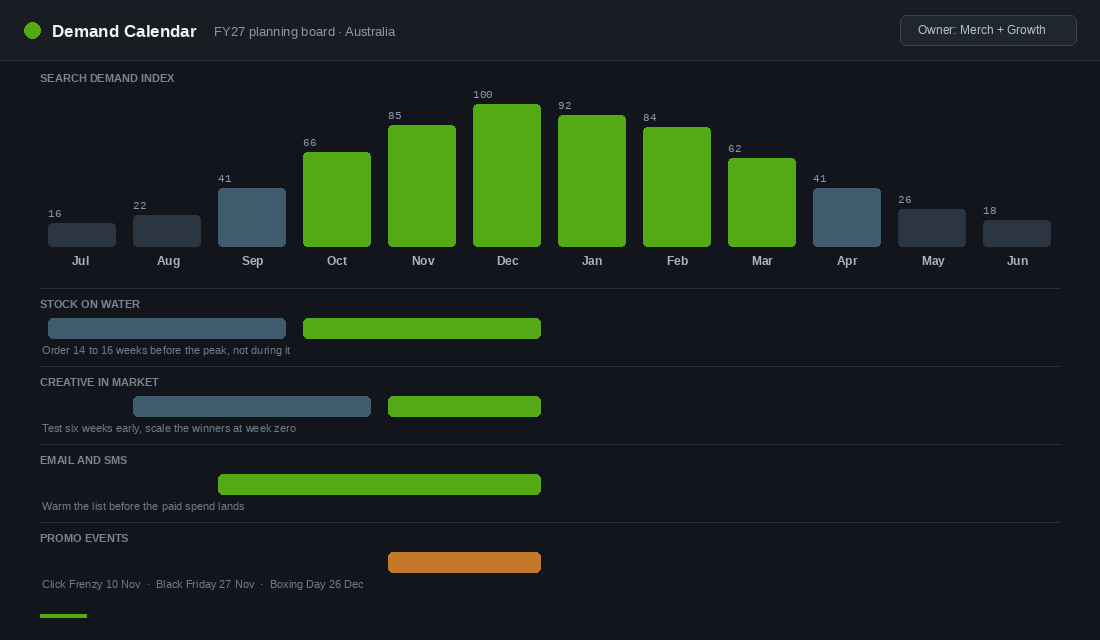Click the note Test six weeks early
Screen dimensions: 1100x640
[x=168, y=428]
